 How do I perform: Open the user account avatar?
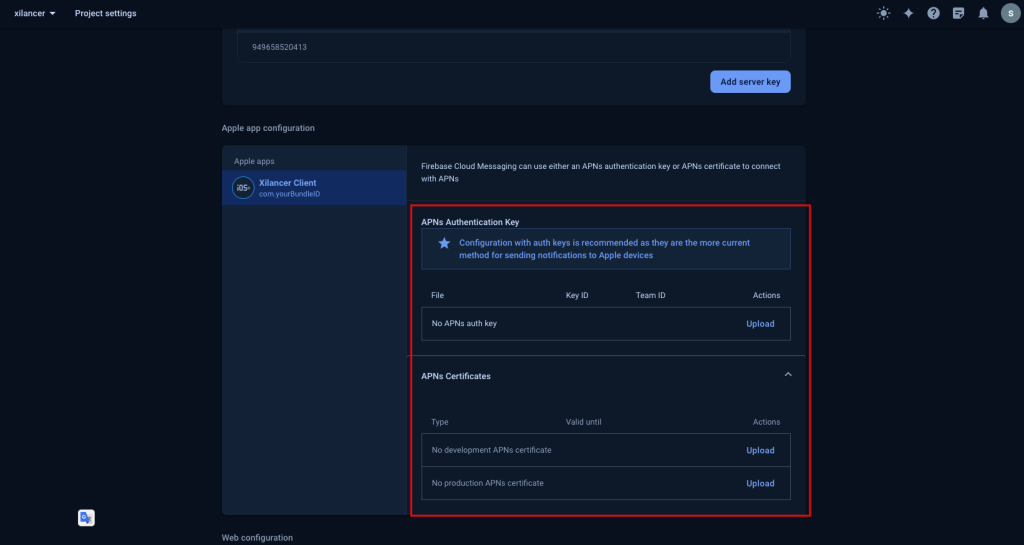point(1010,13)
